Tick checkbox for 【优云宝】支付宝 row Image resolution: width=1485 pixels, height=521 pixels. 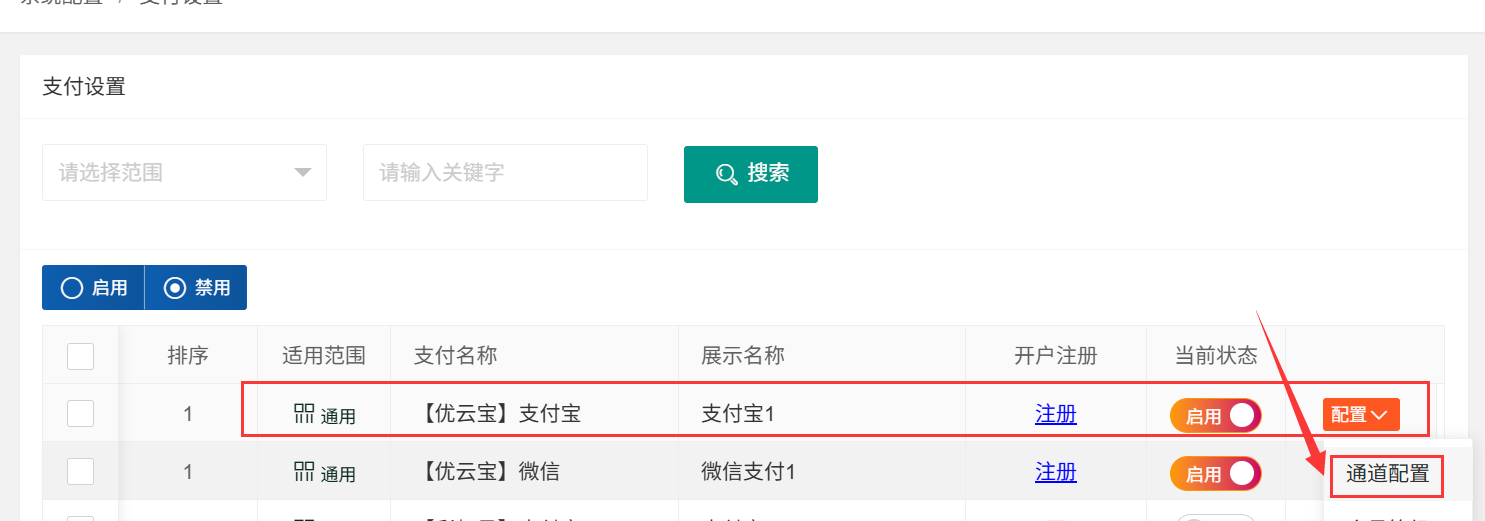coord(80,414)
